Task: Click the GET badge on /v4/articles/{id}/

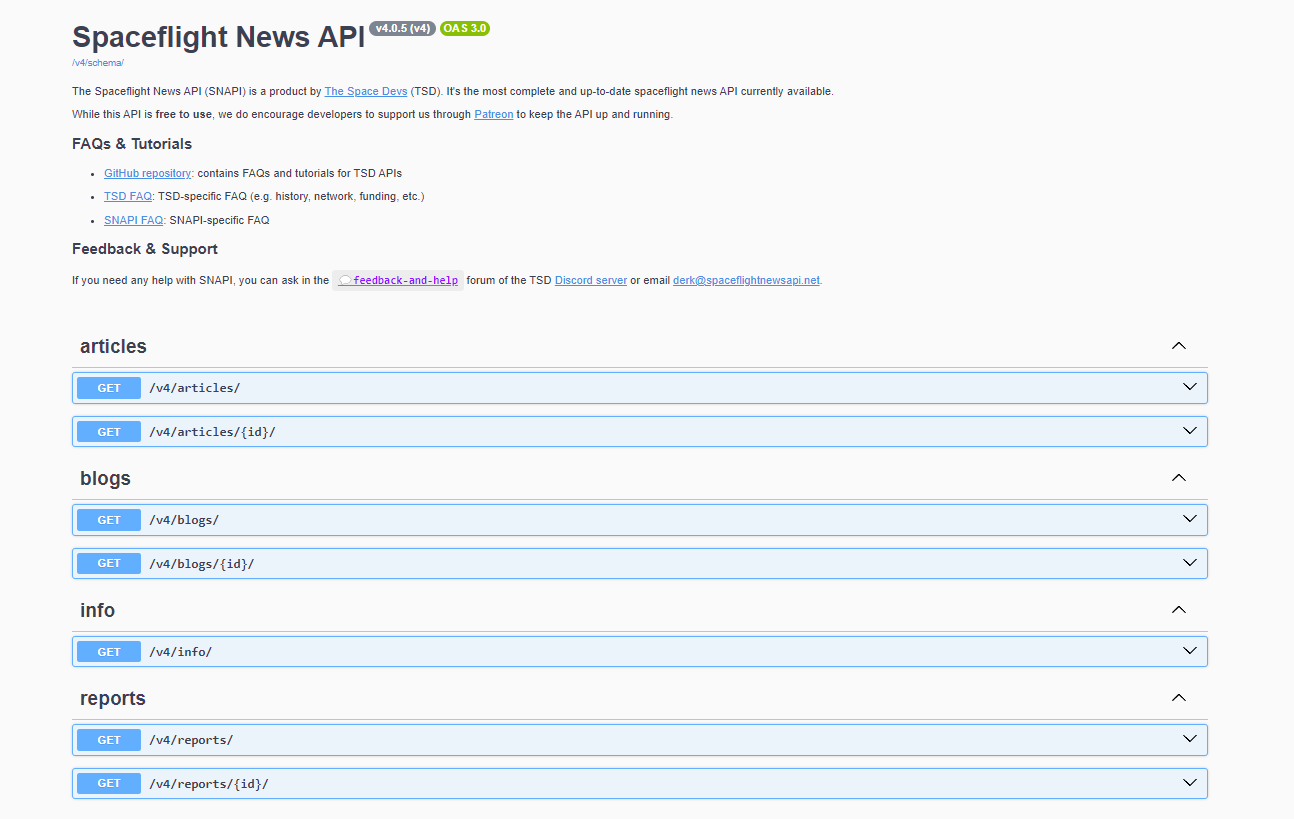Action: pyautogui.click(x=108, y=431)
